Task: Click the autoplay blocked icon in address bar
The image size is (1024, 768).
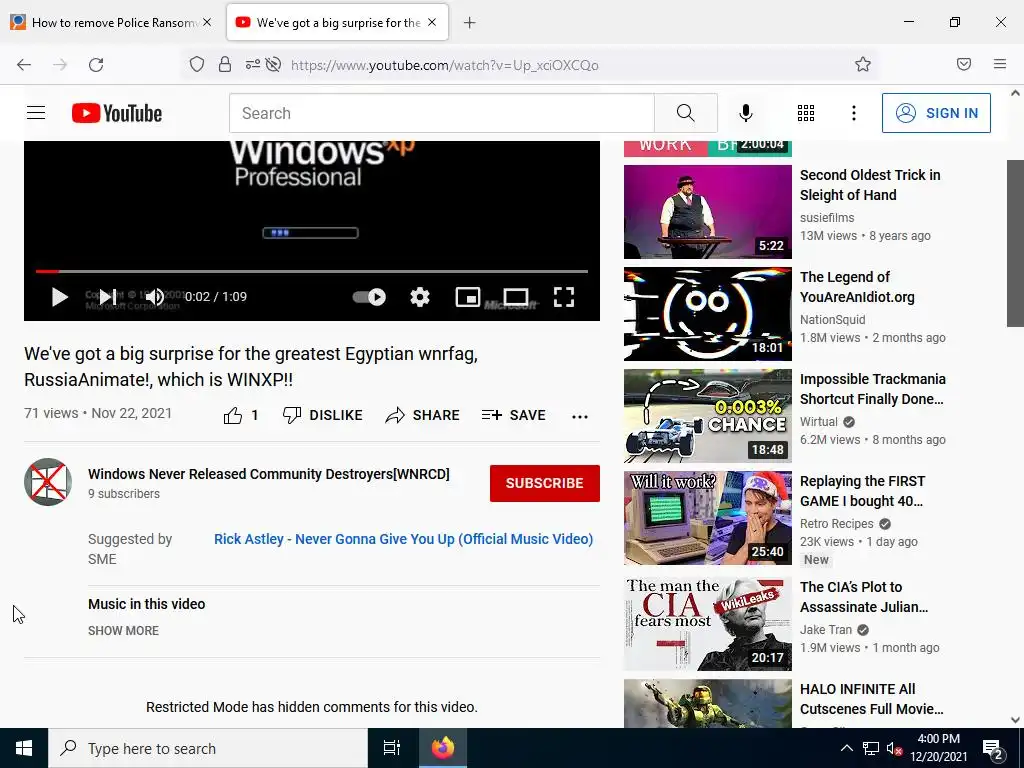Action: tap(274, 64)
